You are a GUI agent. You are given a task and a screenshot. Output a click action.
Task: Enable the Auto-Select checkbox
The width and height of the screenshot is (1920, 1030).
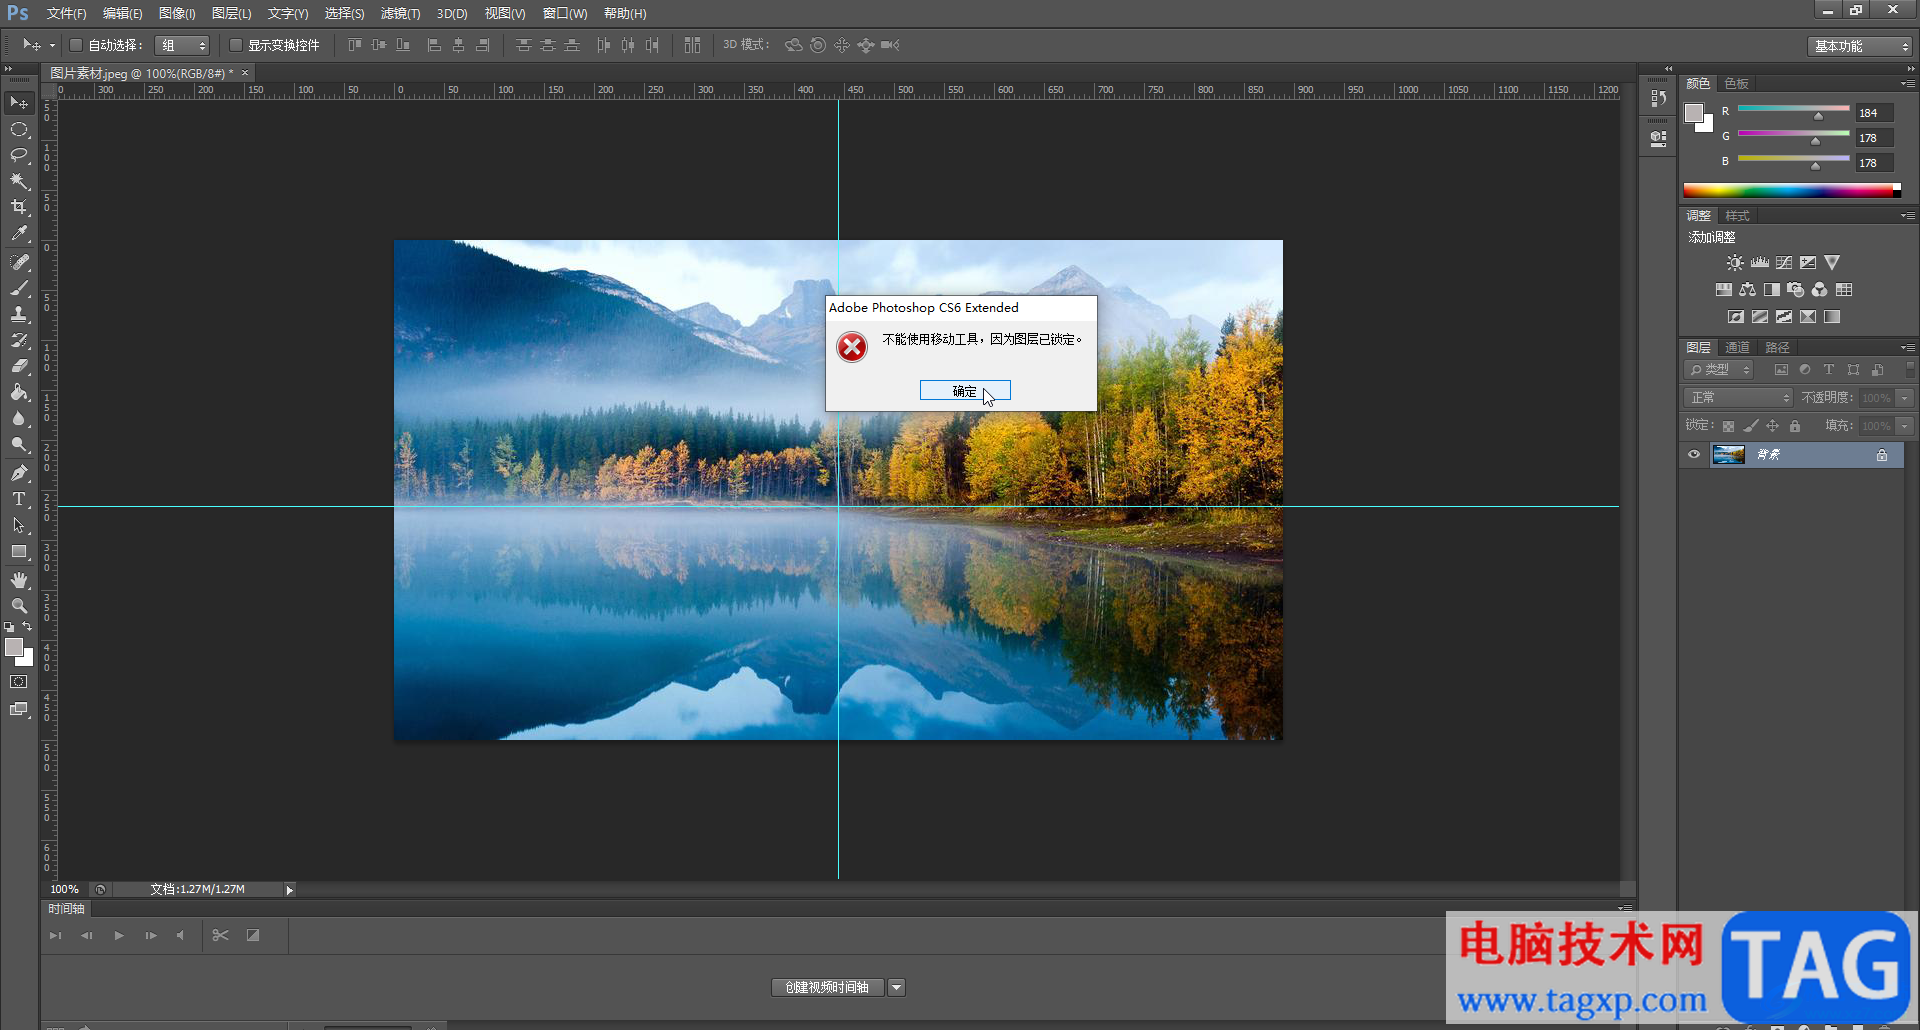pyautogui.click(x=75, y=45)
